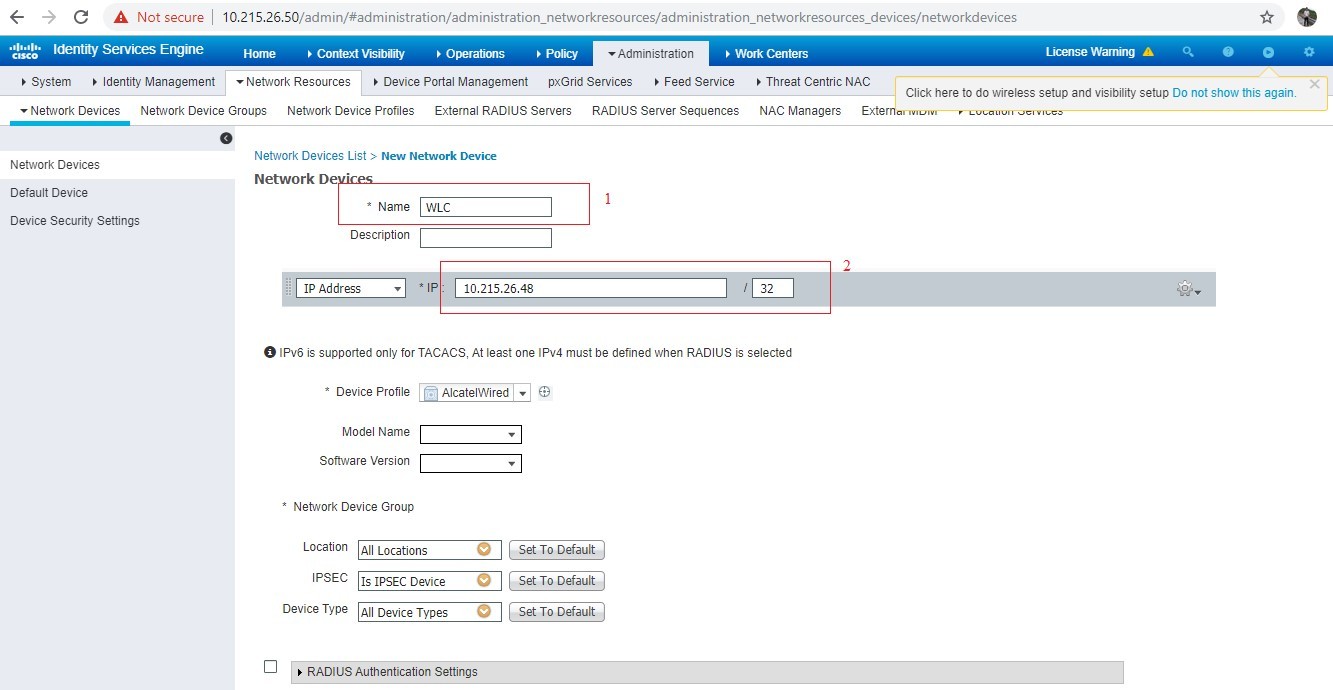This screenshot has width=1333, height=690.
Task: Open the Home tab
Action: (x=259, y=53)
